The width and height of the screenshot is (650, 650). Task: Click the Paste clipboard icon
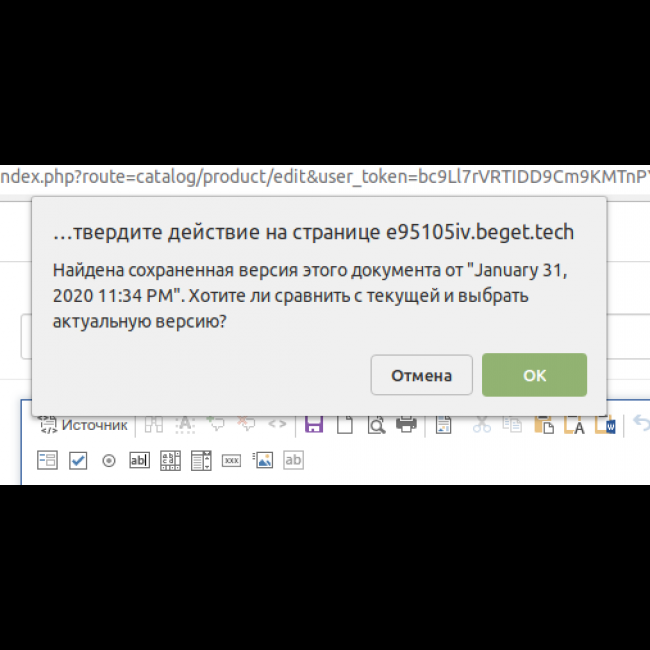pyautogui.click(x=544, y=425)
